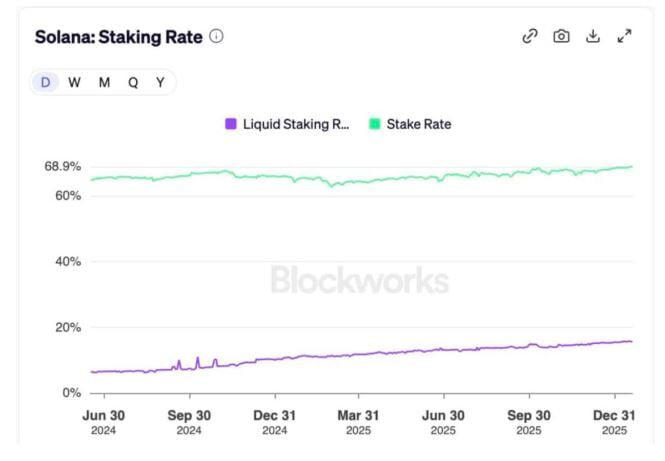Download the chart data
This screenshot has height=461, width=665.
[x=593, y=36]
